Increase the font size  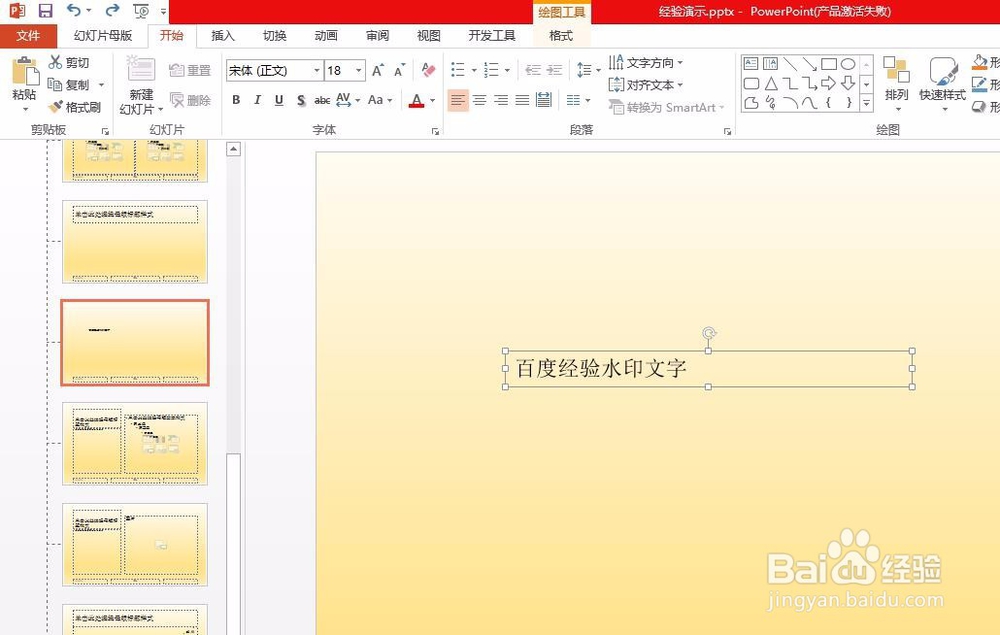378,70
